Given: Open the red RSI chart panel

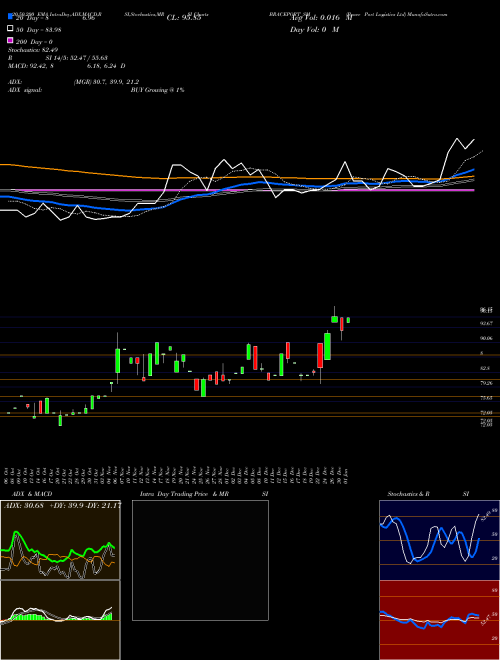Looking at the screenshot, I should coord(439,620).
